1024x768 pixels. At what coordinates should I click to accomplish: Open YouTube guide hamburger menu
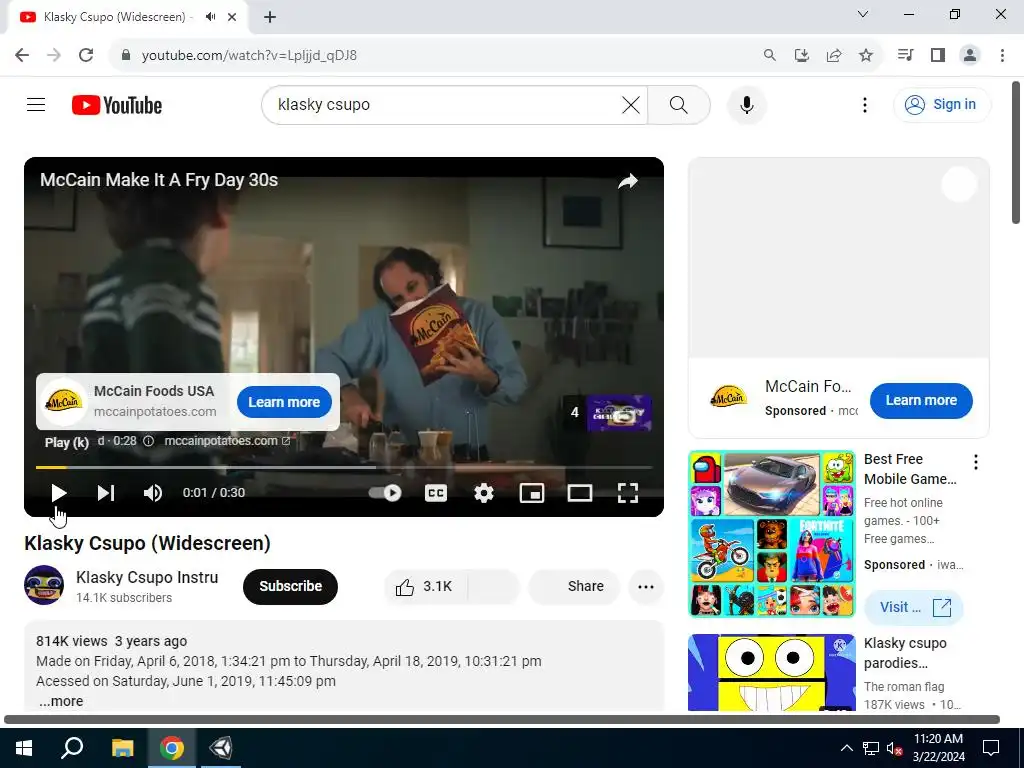click(36, 104)
